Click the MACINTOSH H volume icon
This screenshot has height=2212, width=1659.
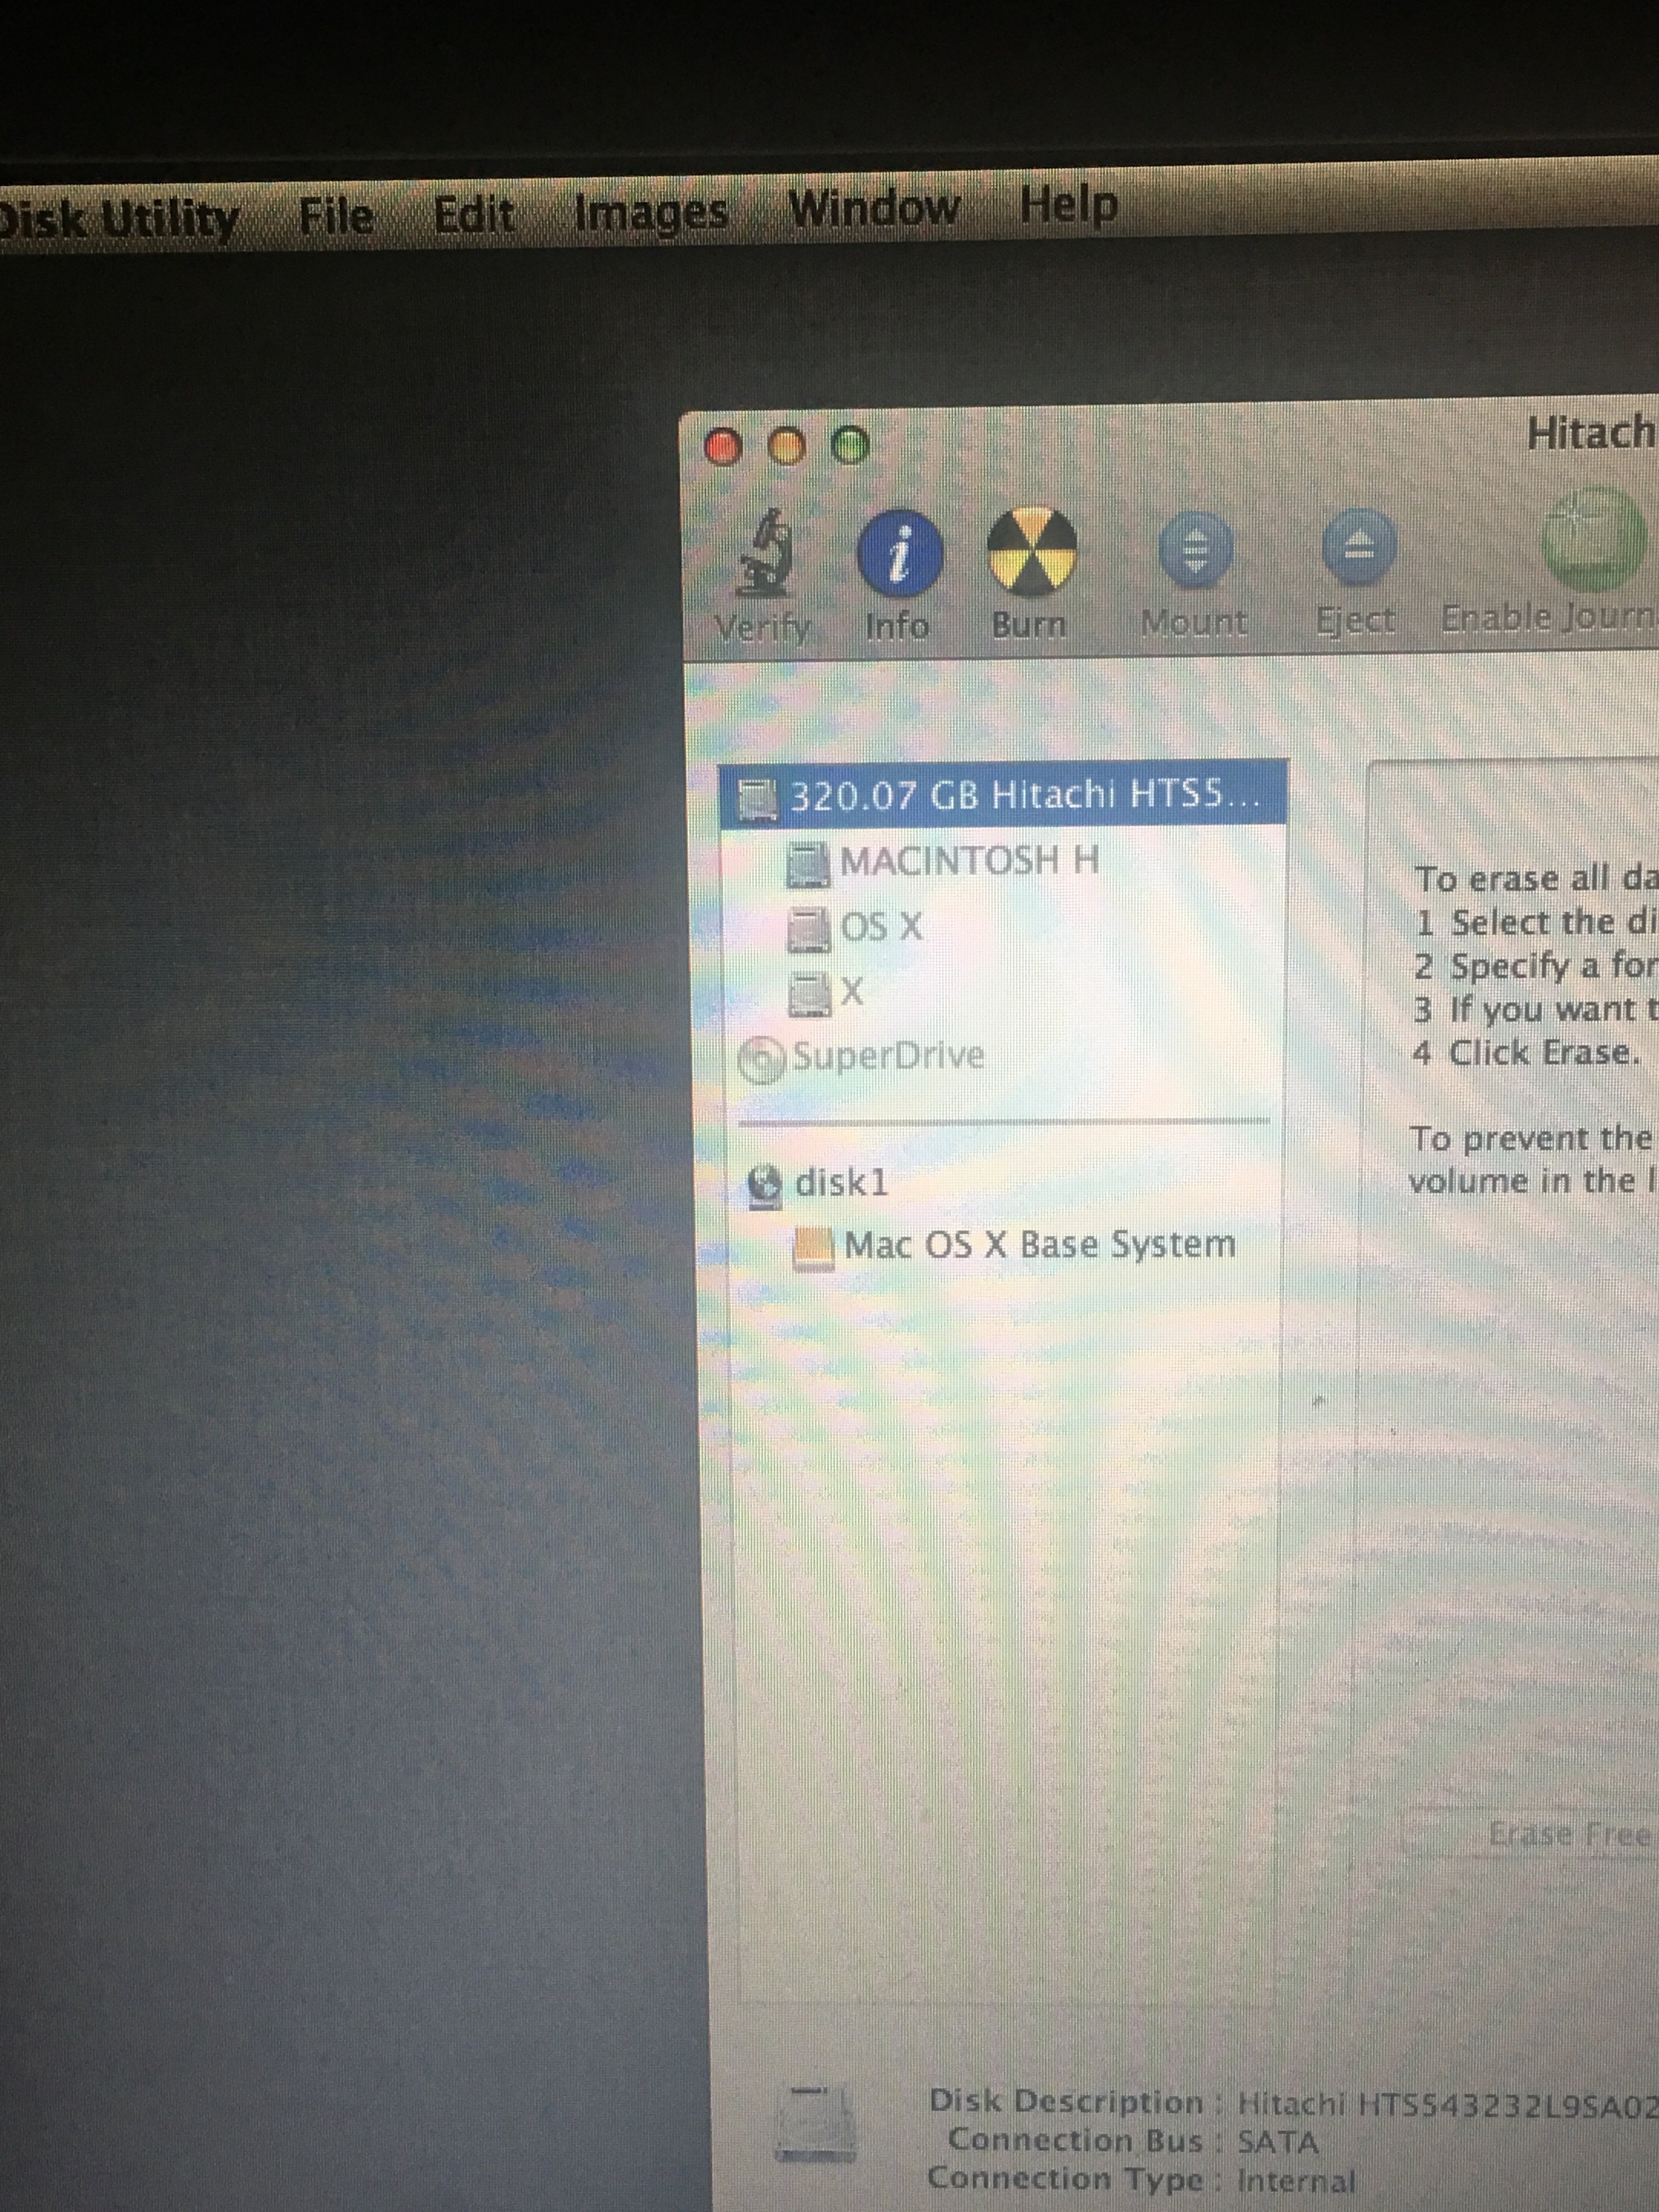click(x=808, y=864)
